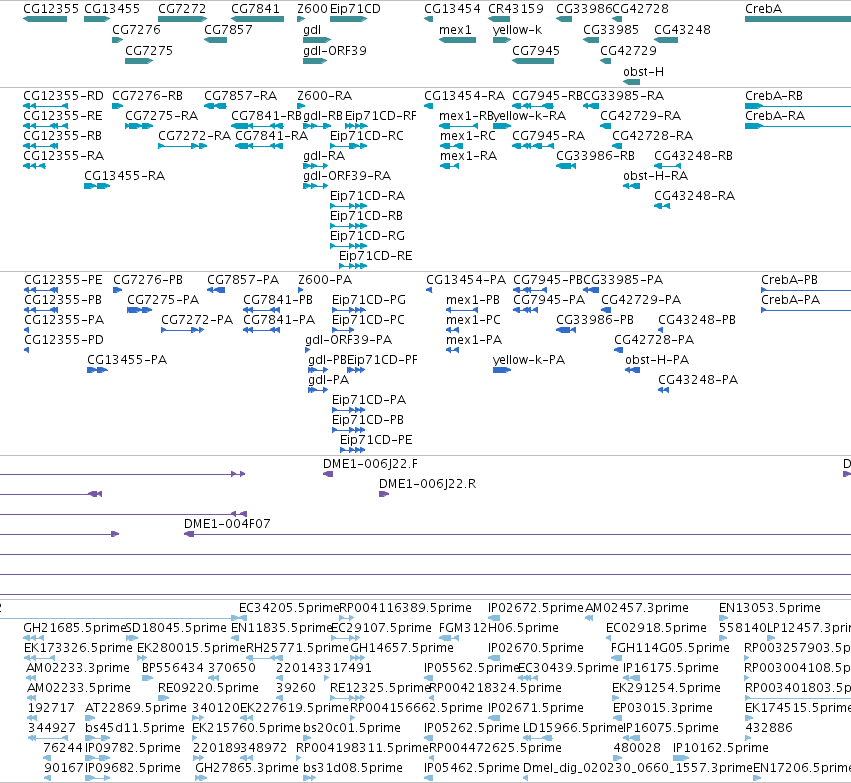Select the DME1-004F07 clone label

tap(227, 524)
